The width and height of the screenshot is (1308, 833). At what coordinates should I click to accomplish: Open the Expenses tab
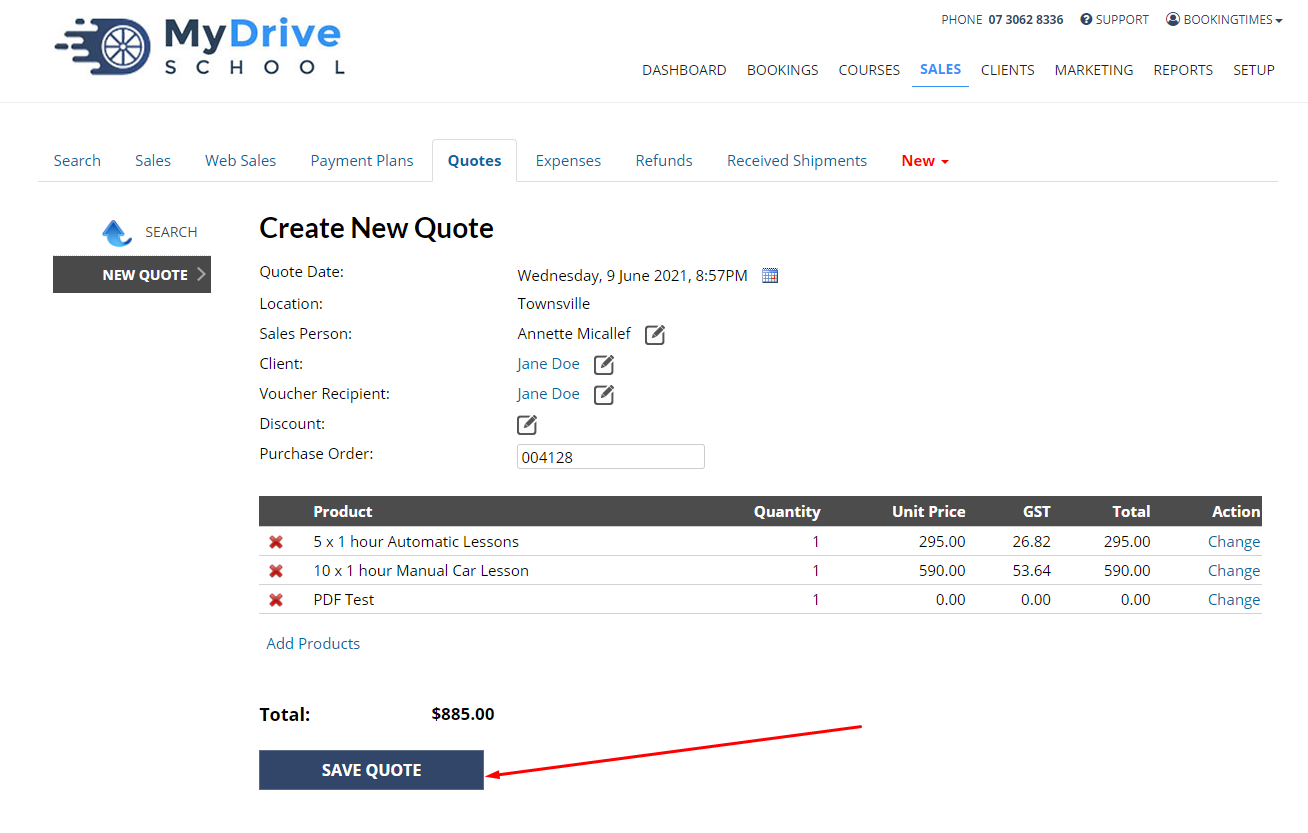click(568, 161)
